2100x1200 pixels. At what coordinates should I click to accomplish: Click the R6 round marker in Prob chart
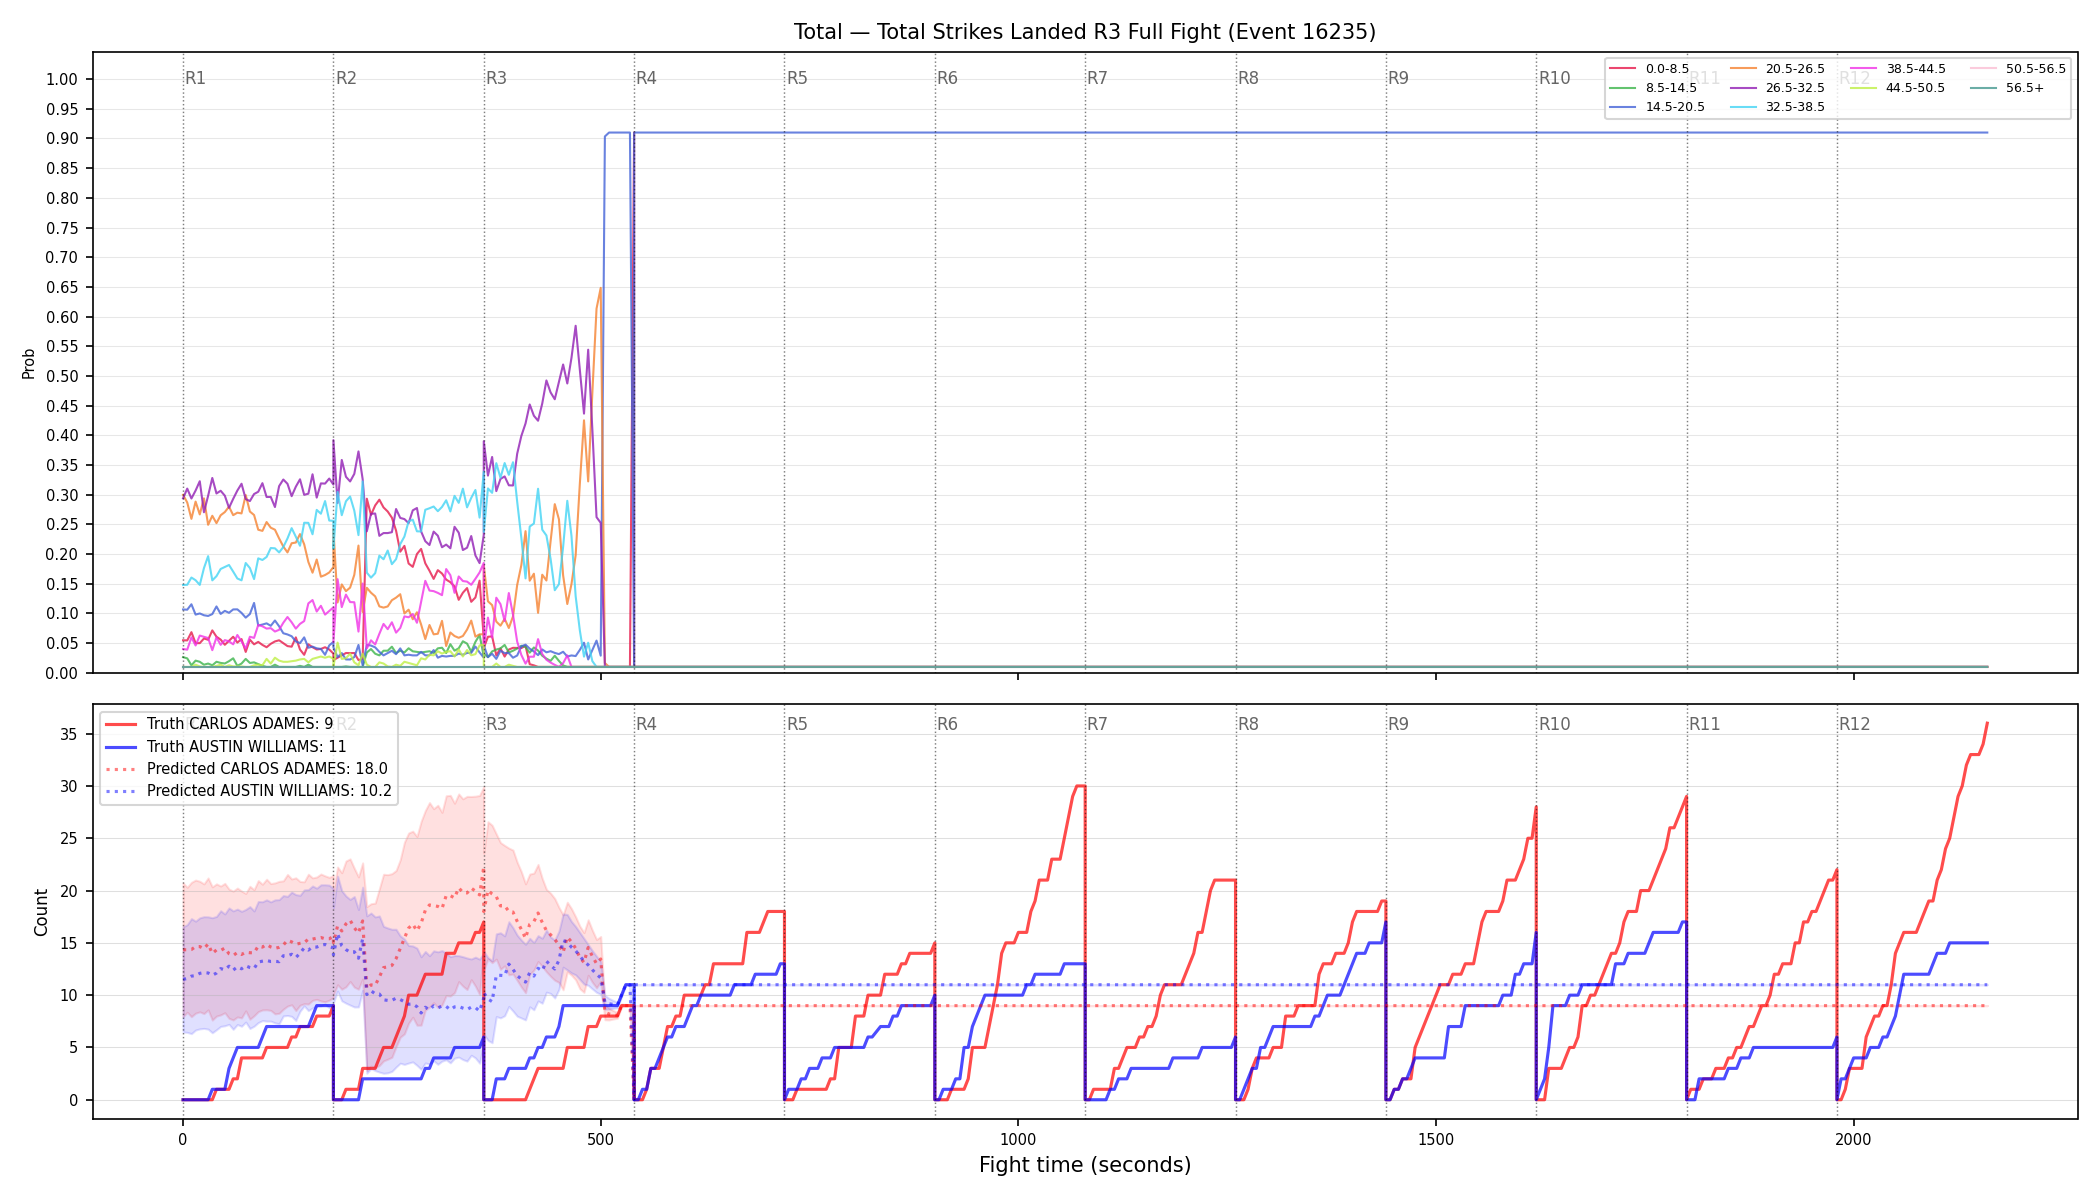947,78
